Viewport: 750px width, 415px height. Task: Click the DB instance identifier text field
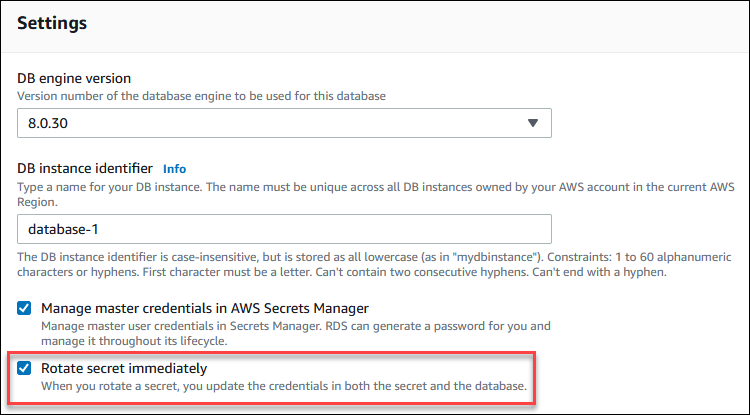click(x=284, y=230)
